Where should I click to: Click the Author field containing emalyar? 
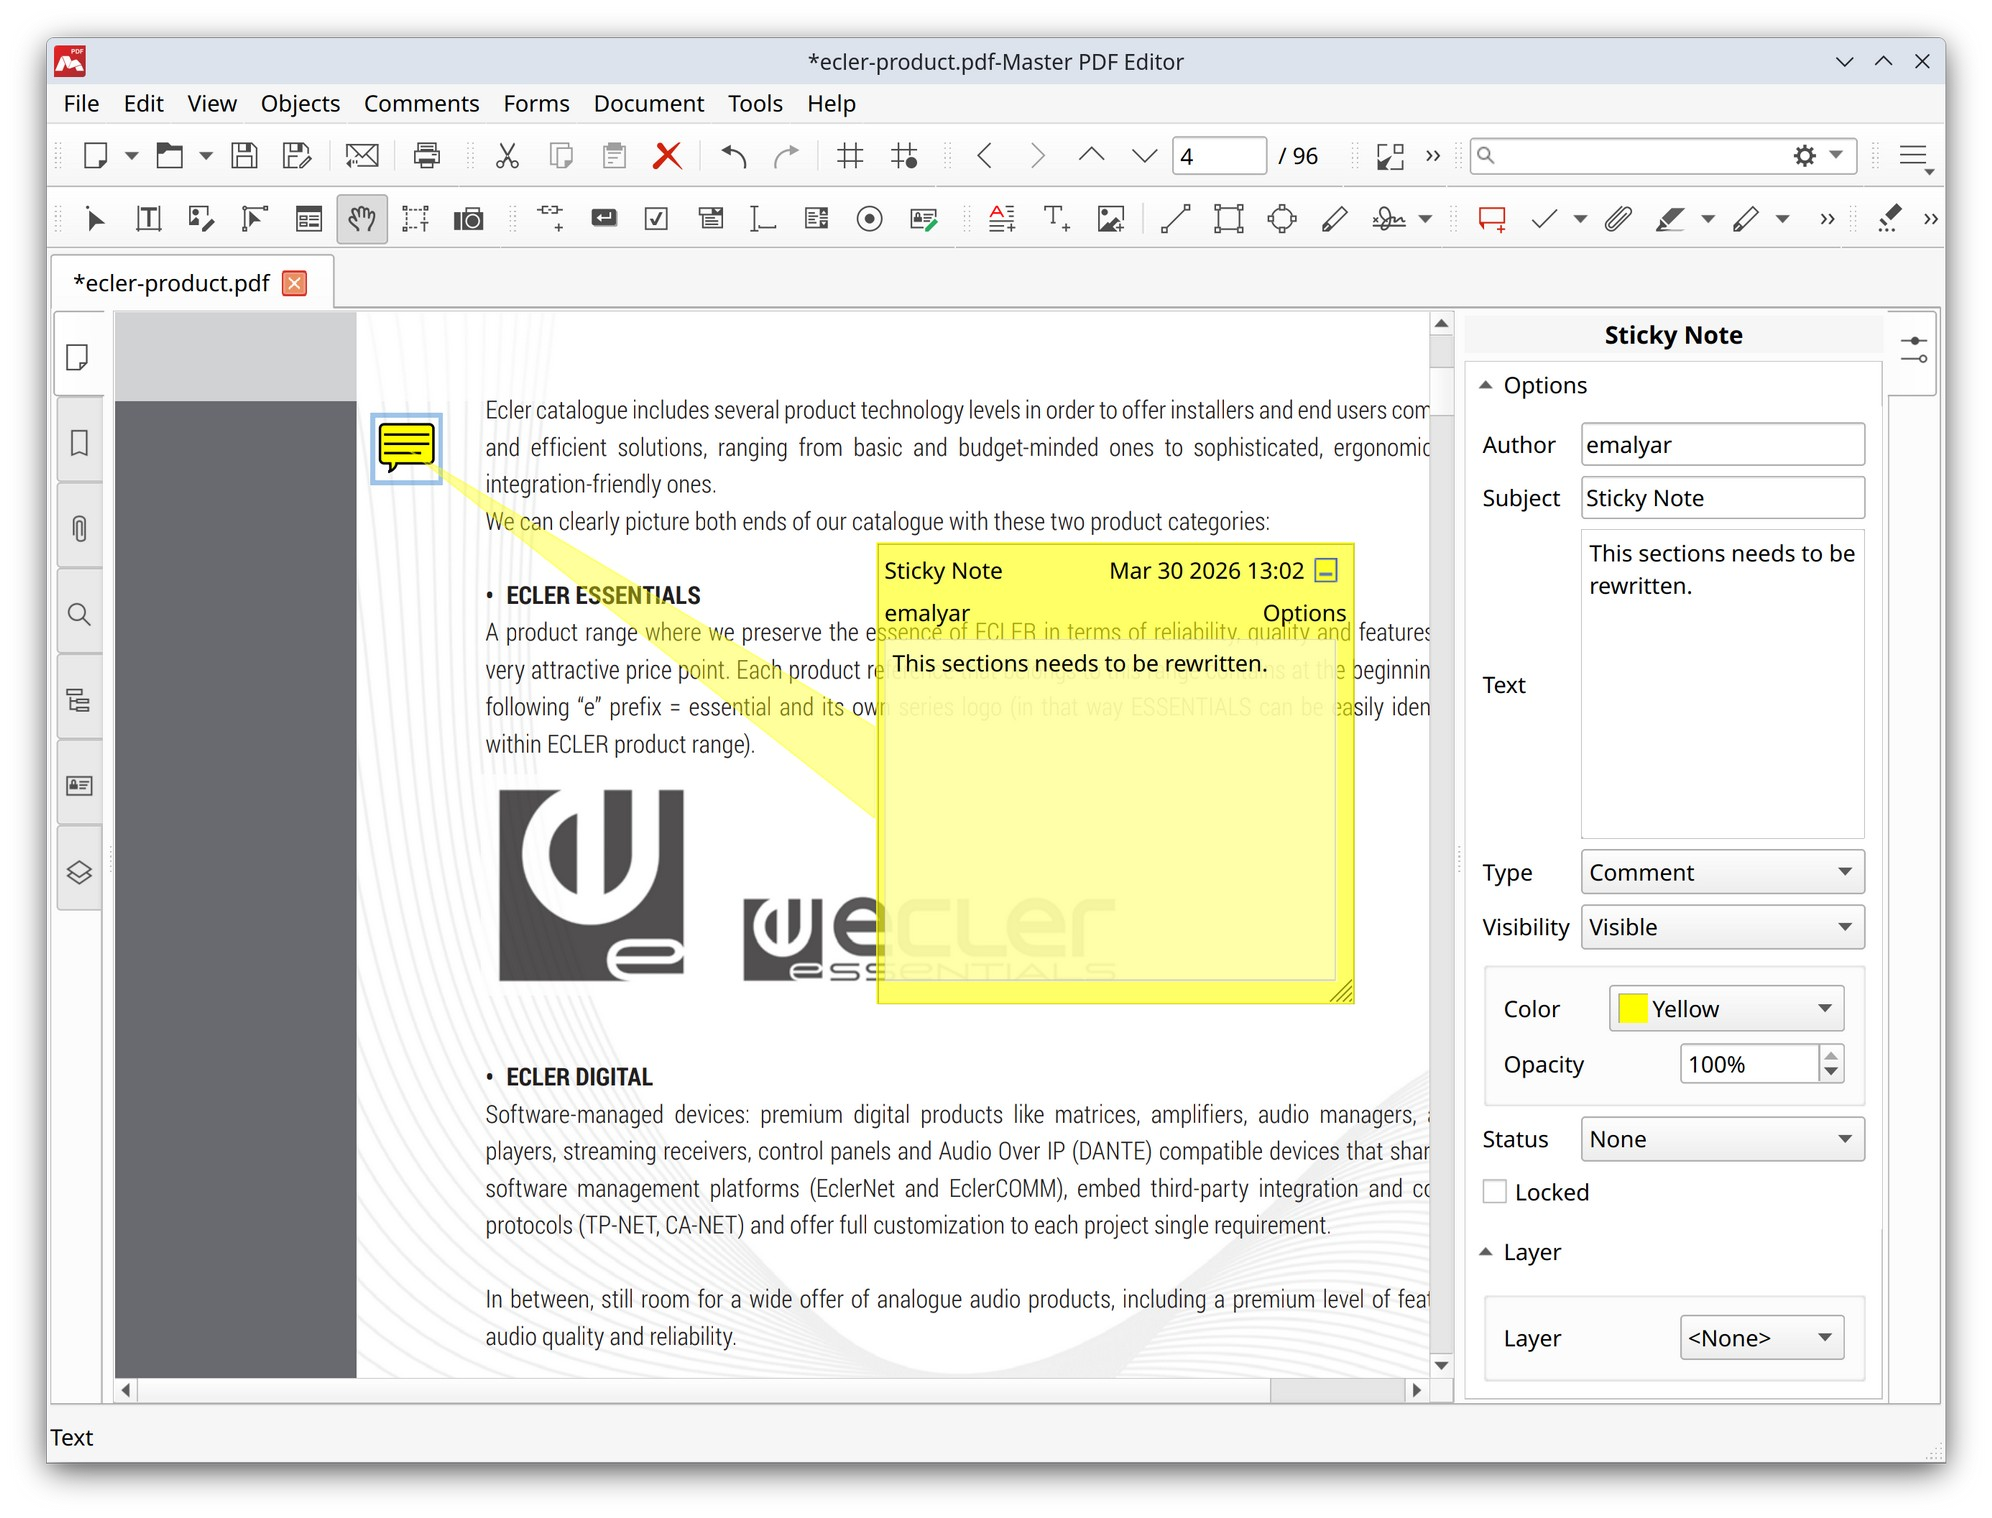pos(1722,444)
